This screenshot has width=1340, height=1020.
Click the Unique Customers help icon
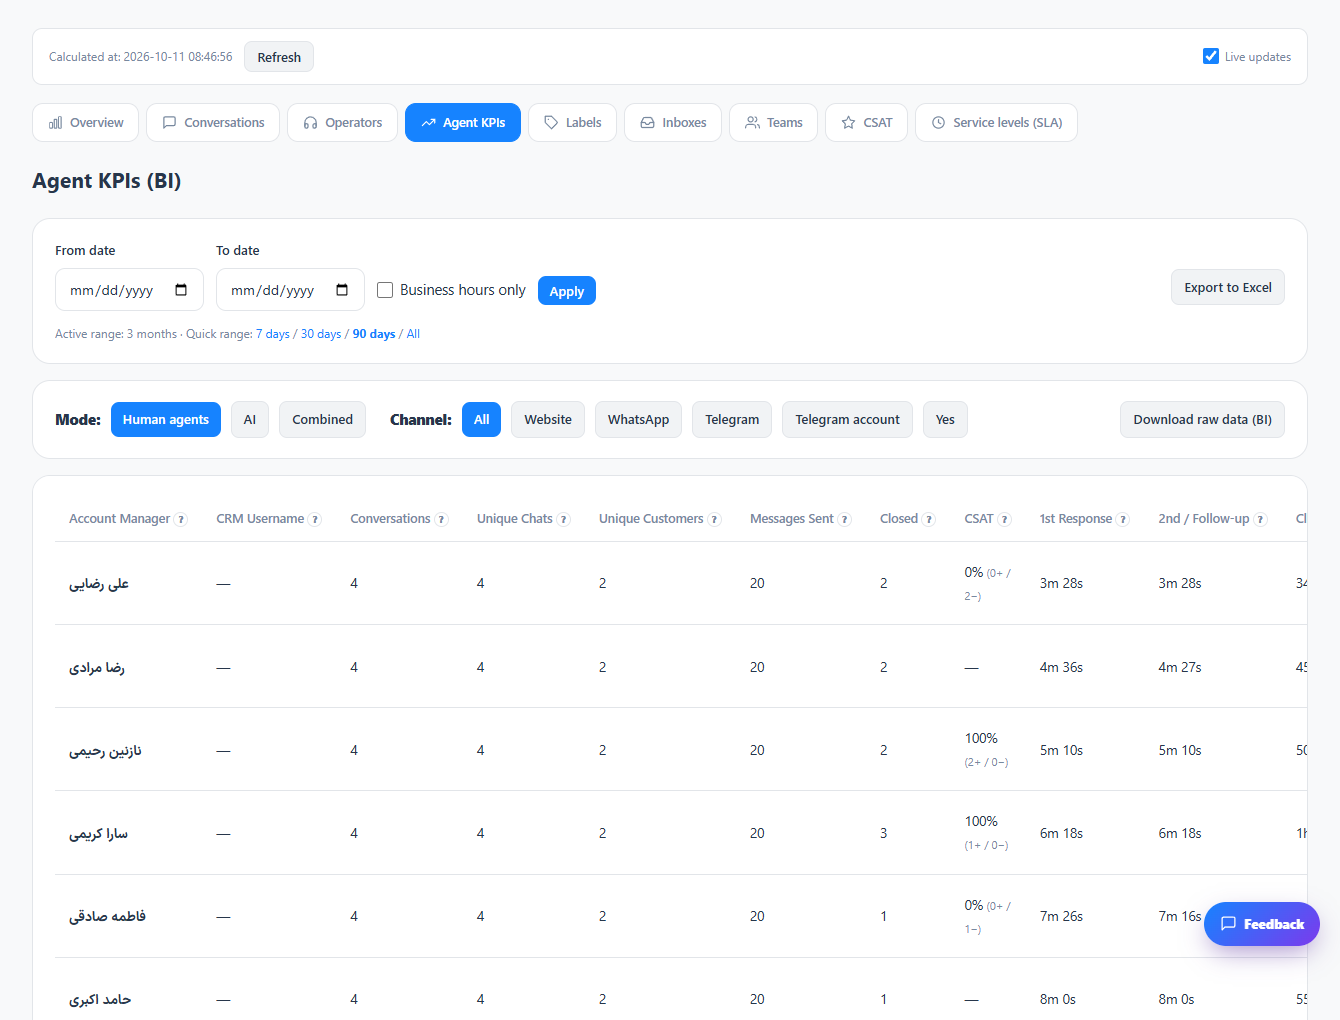(x=714, y=519)
